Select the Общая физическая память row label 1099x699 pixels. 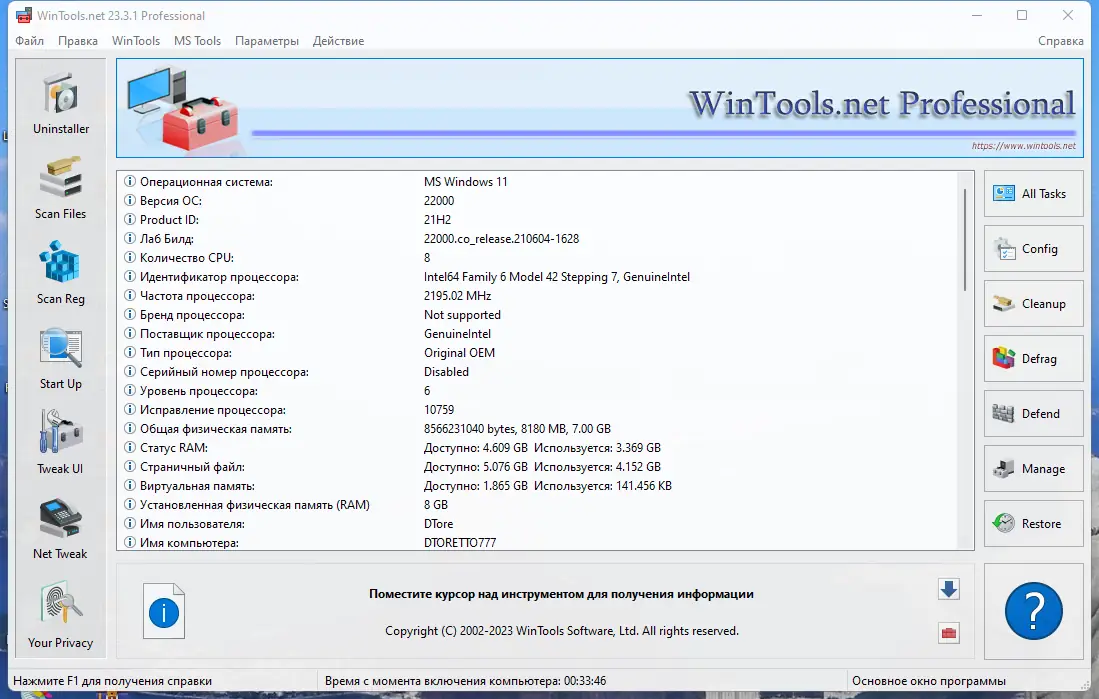(x=216, y=429)
